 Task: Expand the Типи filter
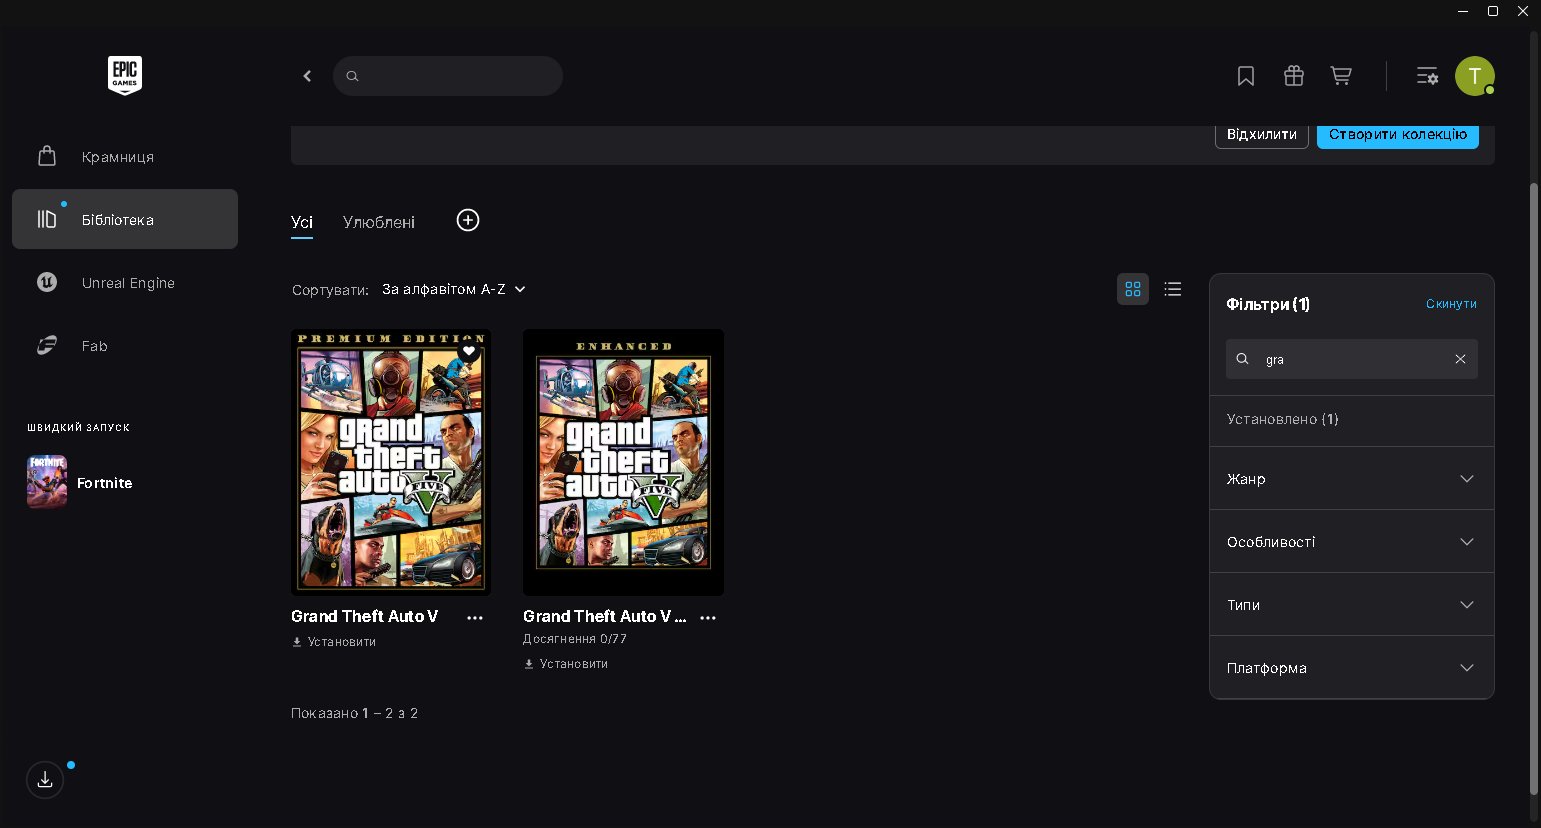click(x=1352, y=605)
